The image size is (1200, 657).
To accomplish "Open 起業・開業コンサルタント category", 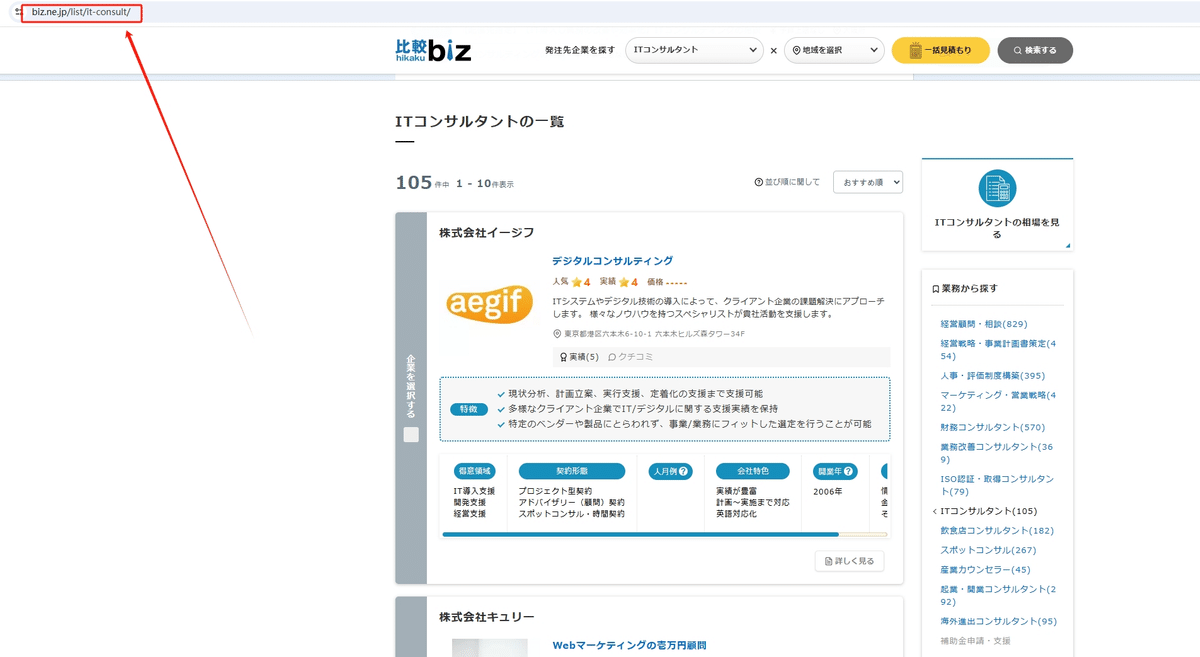I will point(997,595).
